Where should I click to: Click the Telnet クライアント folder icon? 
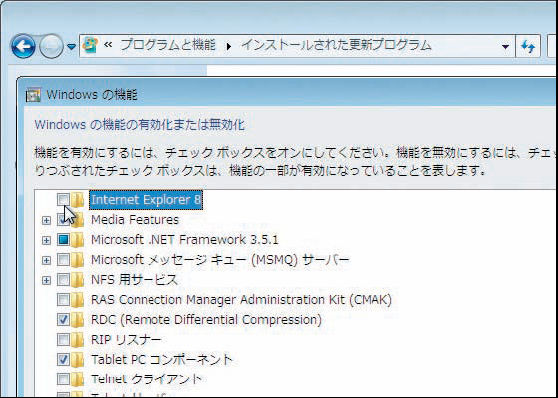tap(77, 379)
